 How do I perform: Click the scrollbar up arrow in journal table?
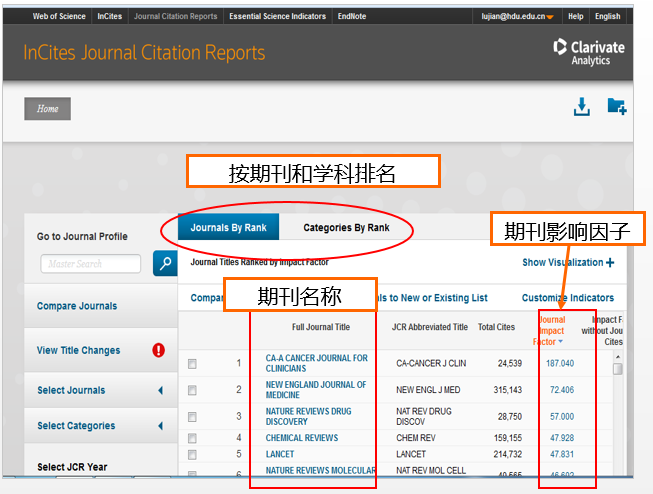(618, 357)
